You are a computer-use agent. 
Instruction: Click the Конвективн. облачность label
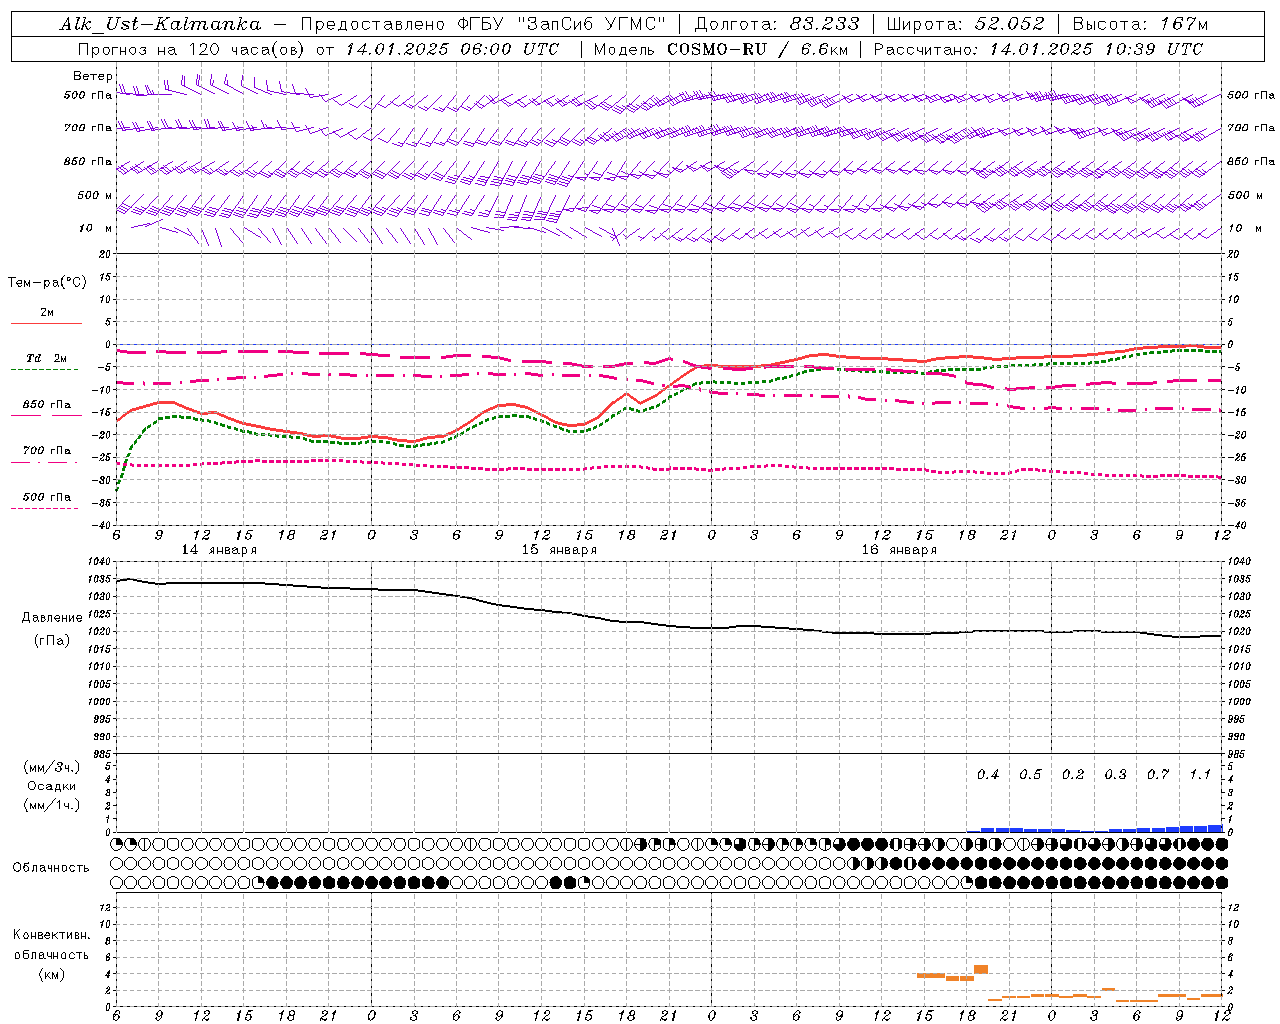click(51, 944)
